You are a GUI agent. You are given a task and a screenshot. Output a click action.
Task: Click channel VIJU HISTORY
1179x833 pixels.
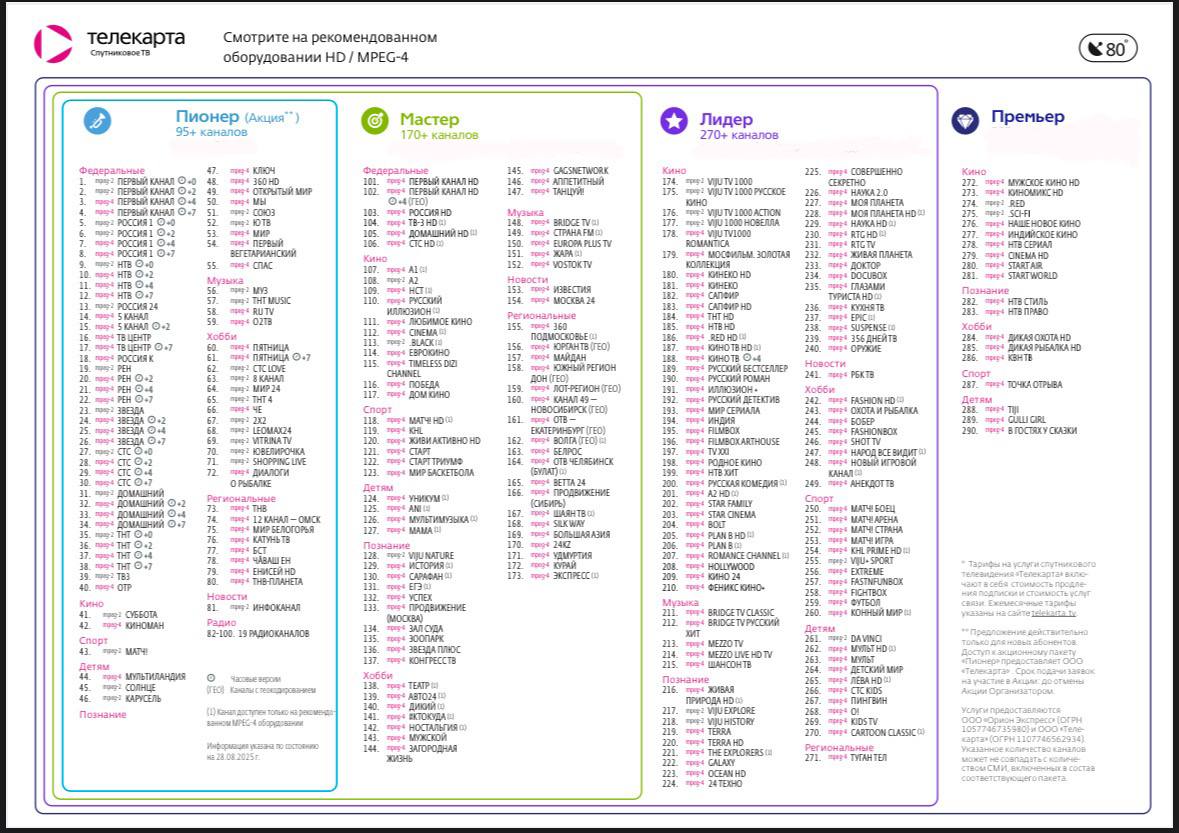point(731,722)
